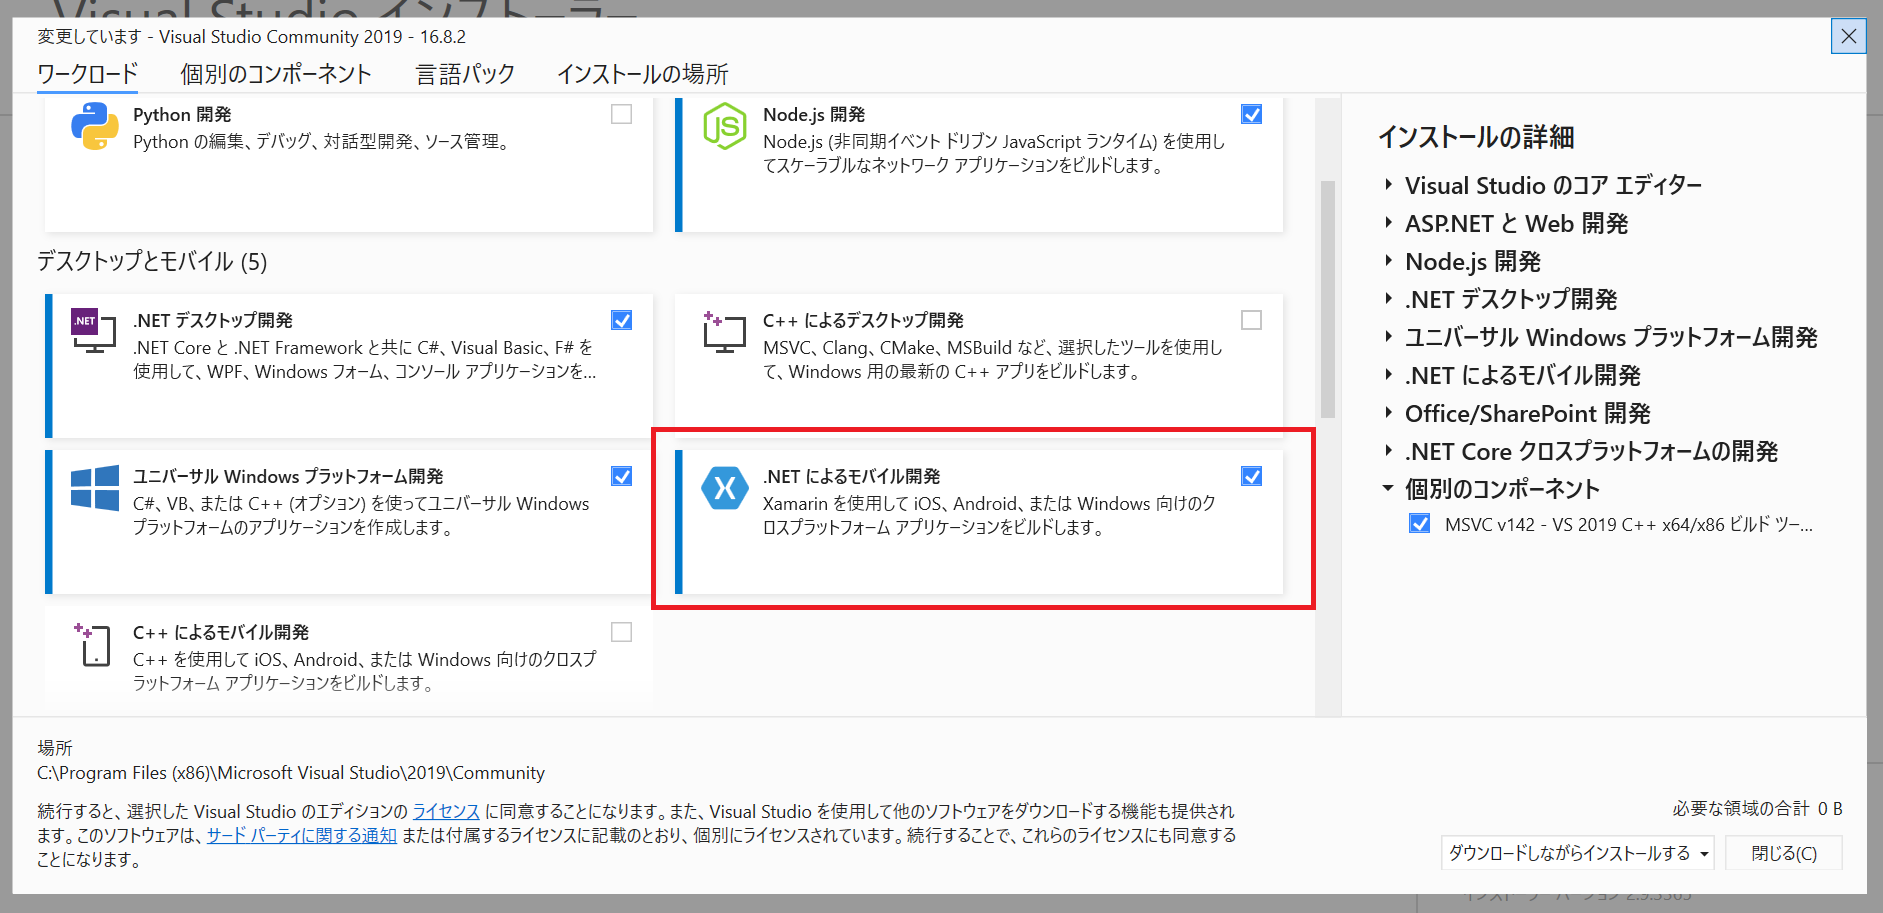Image resolution: width=1883 pixels, height=913 pixels.
Task: Uncheck the .NET によるモバイル開発 checkbox
Action: [1252, 476]
